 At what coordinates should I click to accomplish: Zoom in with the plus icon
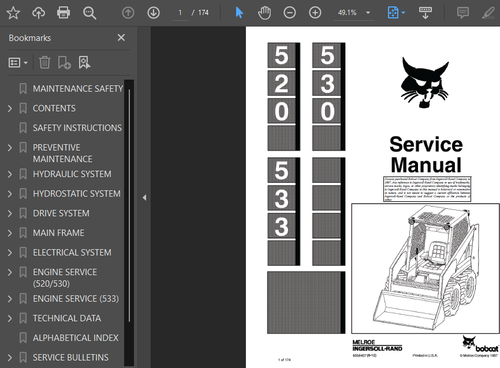[x=315, y=13]
